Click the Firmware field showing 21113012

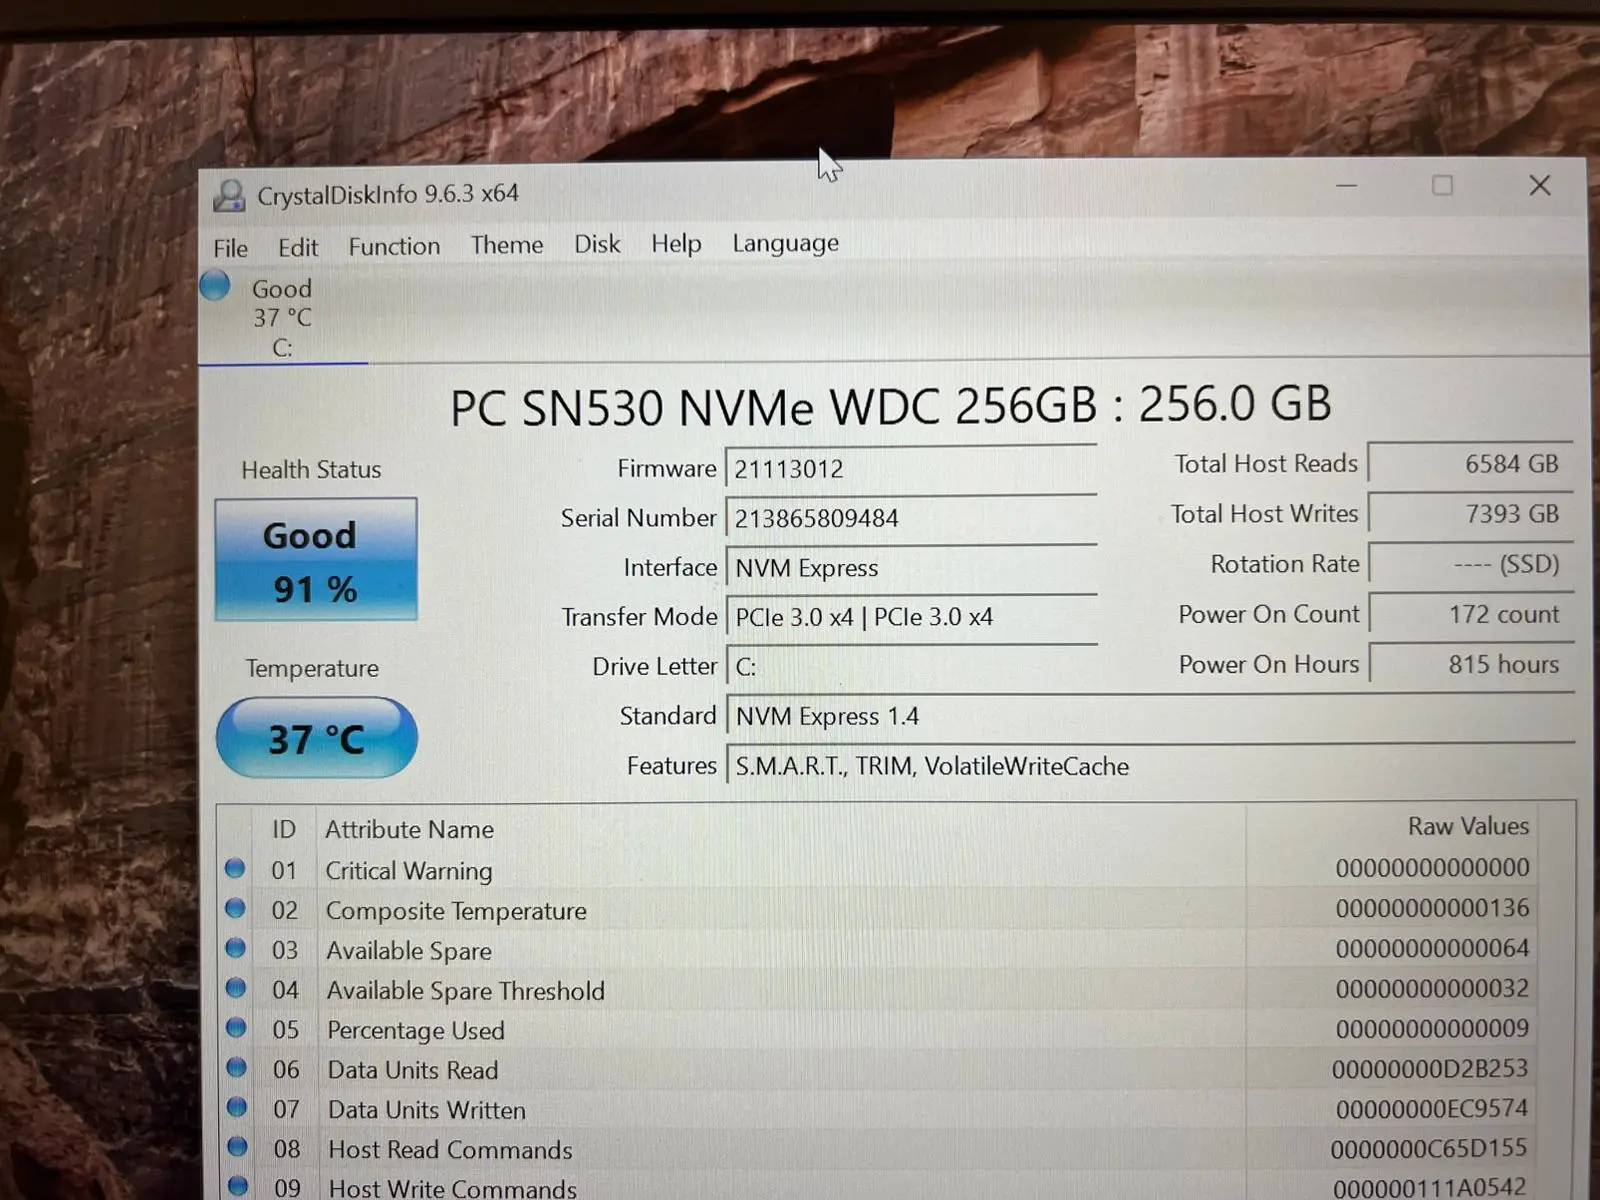pos(911,468)
